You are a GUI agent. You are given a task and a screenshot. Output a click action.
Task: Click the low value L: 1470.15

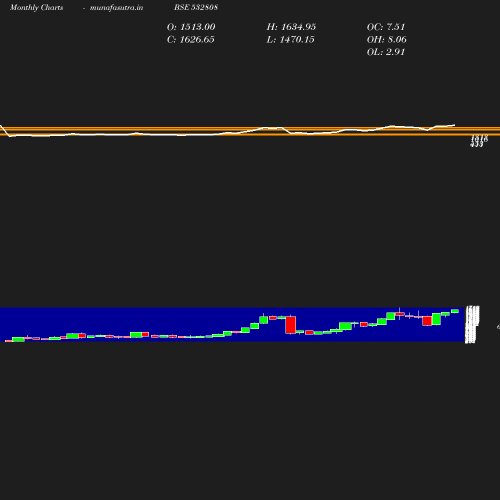point(290,40)
